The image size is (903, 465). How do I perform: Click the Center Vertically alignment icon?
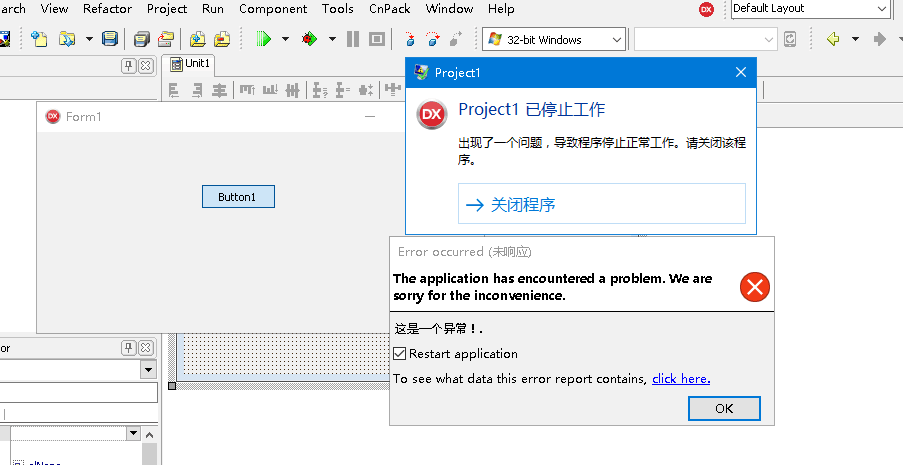(293, 90)
